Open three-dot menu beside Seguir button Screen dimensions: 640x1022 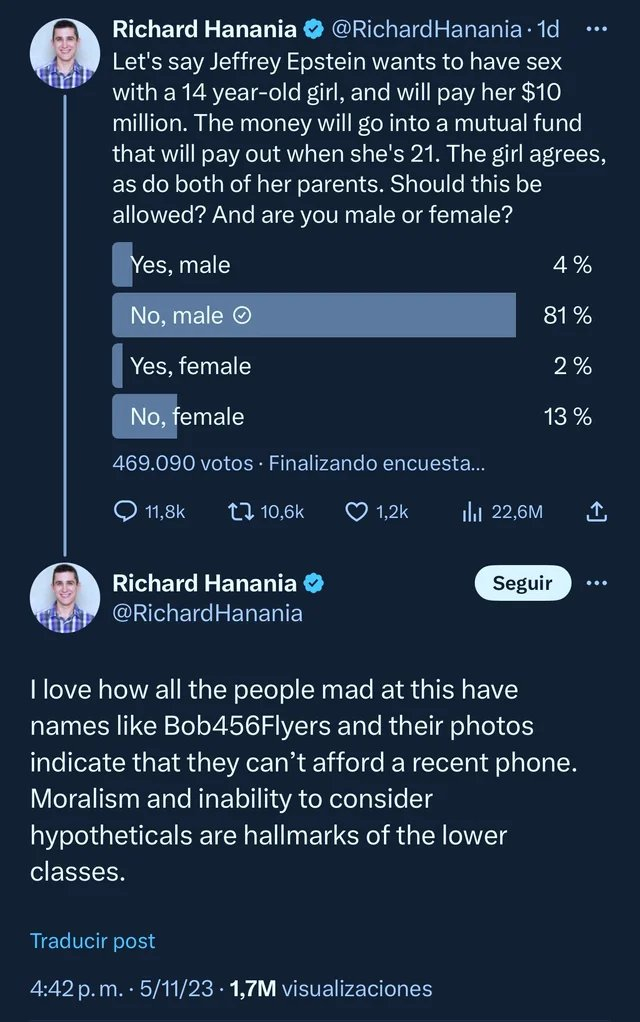coord(596,583)
